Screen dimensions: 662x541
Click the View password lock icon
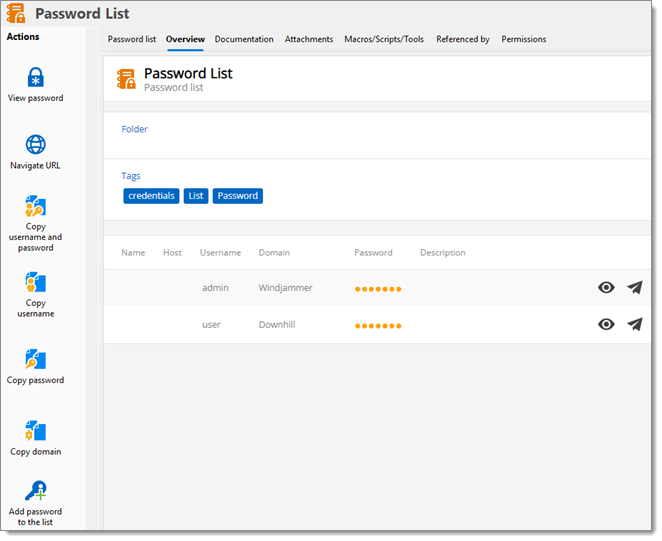coord(35,78)
